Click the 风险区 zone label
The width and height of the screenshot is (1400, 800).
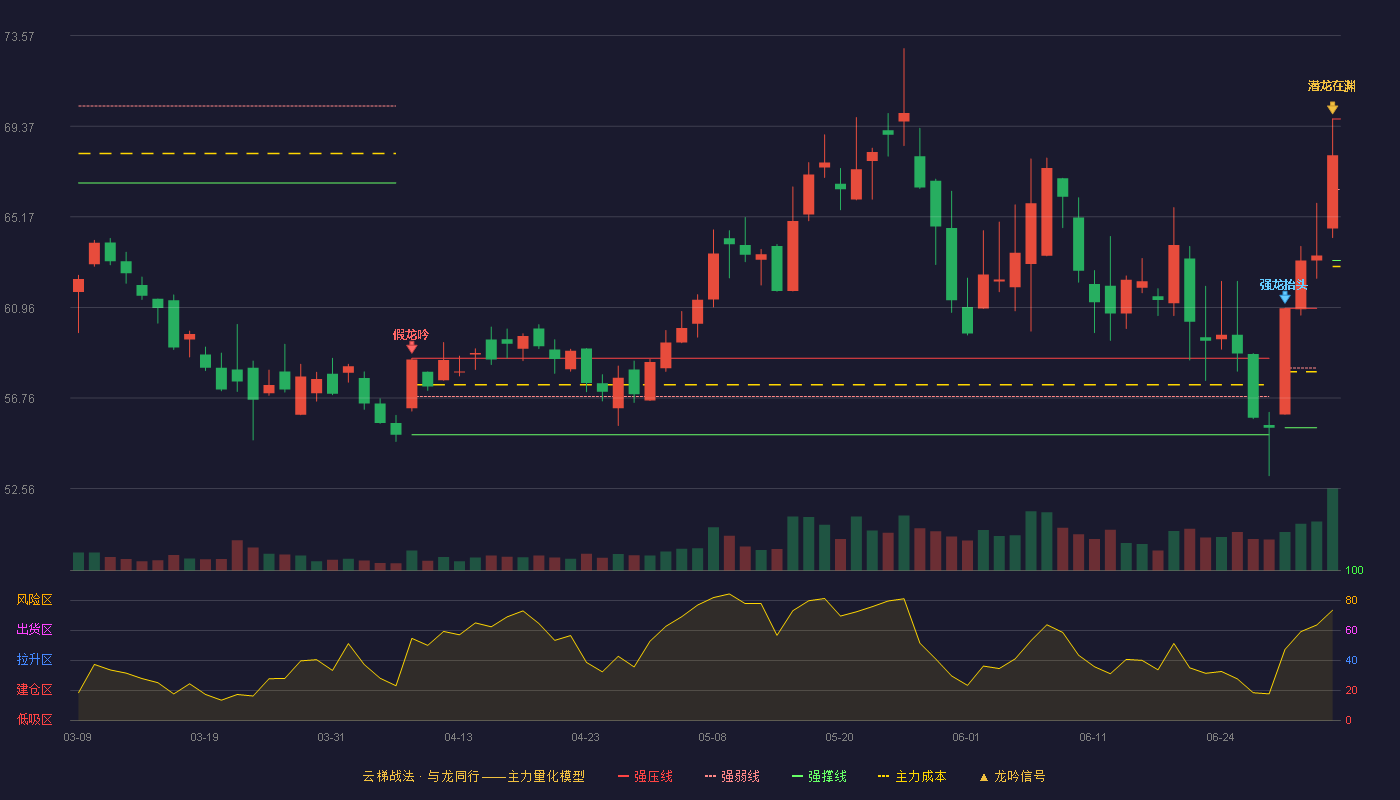(34, 600)
